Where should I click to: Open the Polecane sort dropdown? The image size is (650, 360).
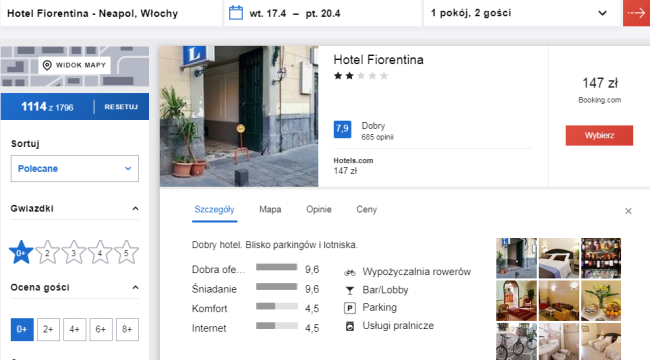75,168
